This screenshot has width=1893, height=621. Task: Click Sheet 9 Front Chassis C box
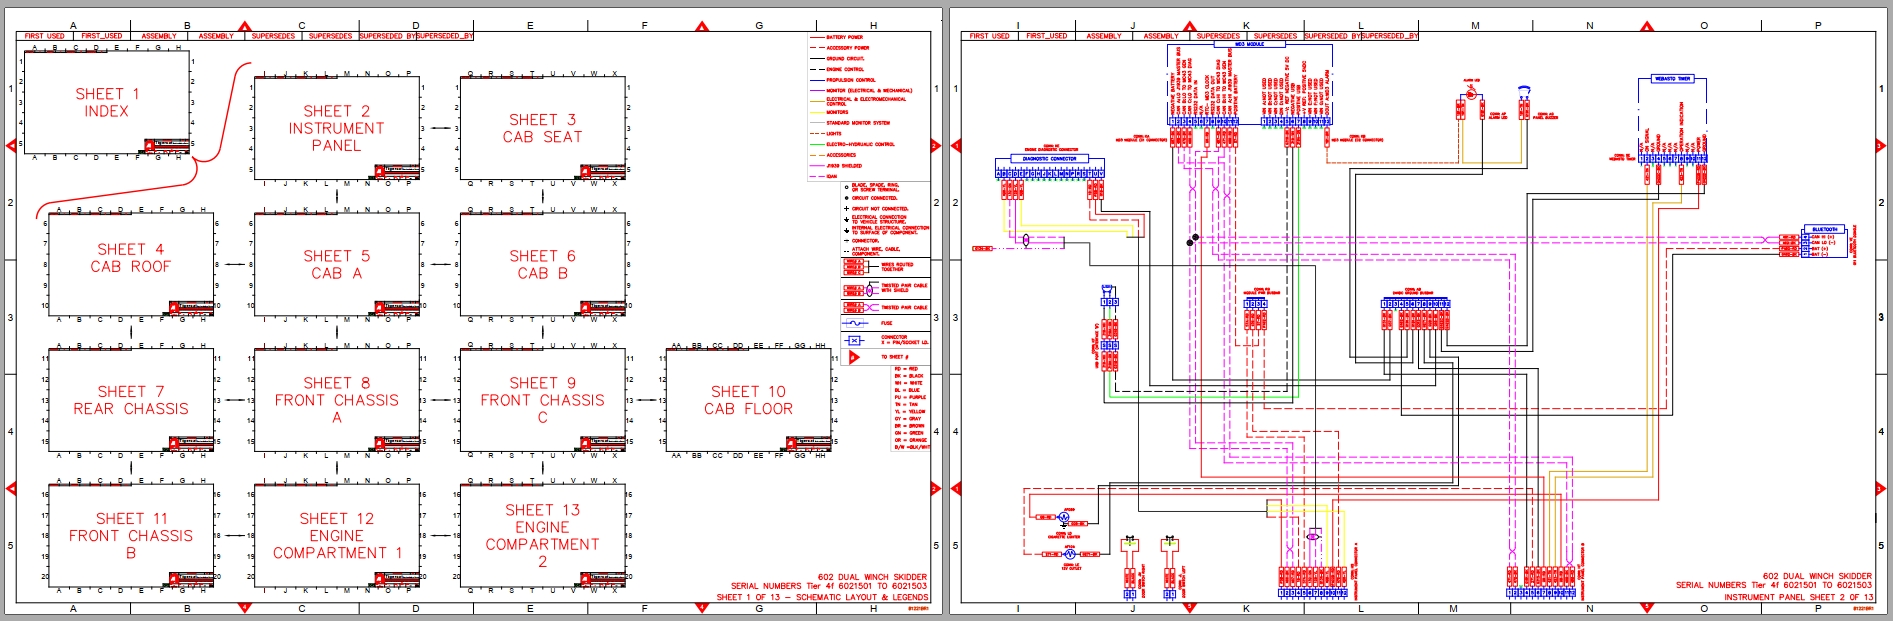[x=542, y=400]
